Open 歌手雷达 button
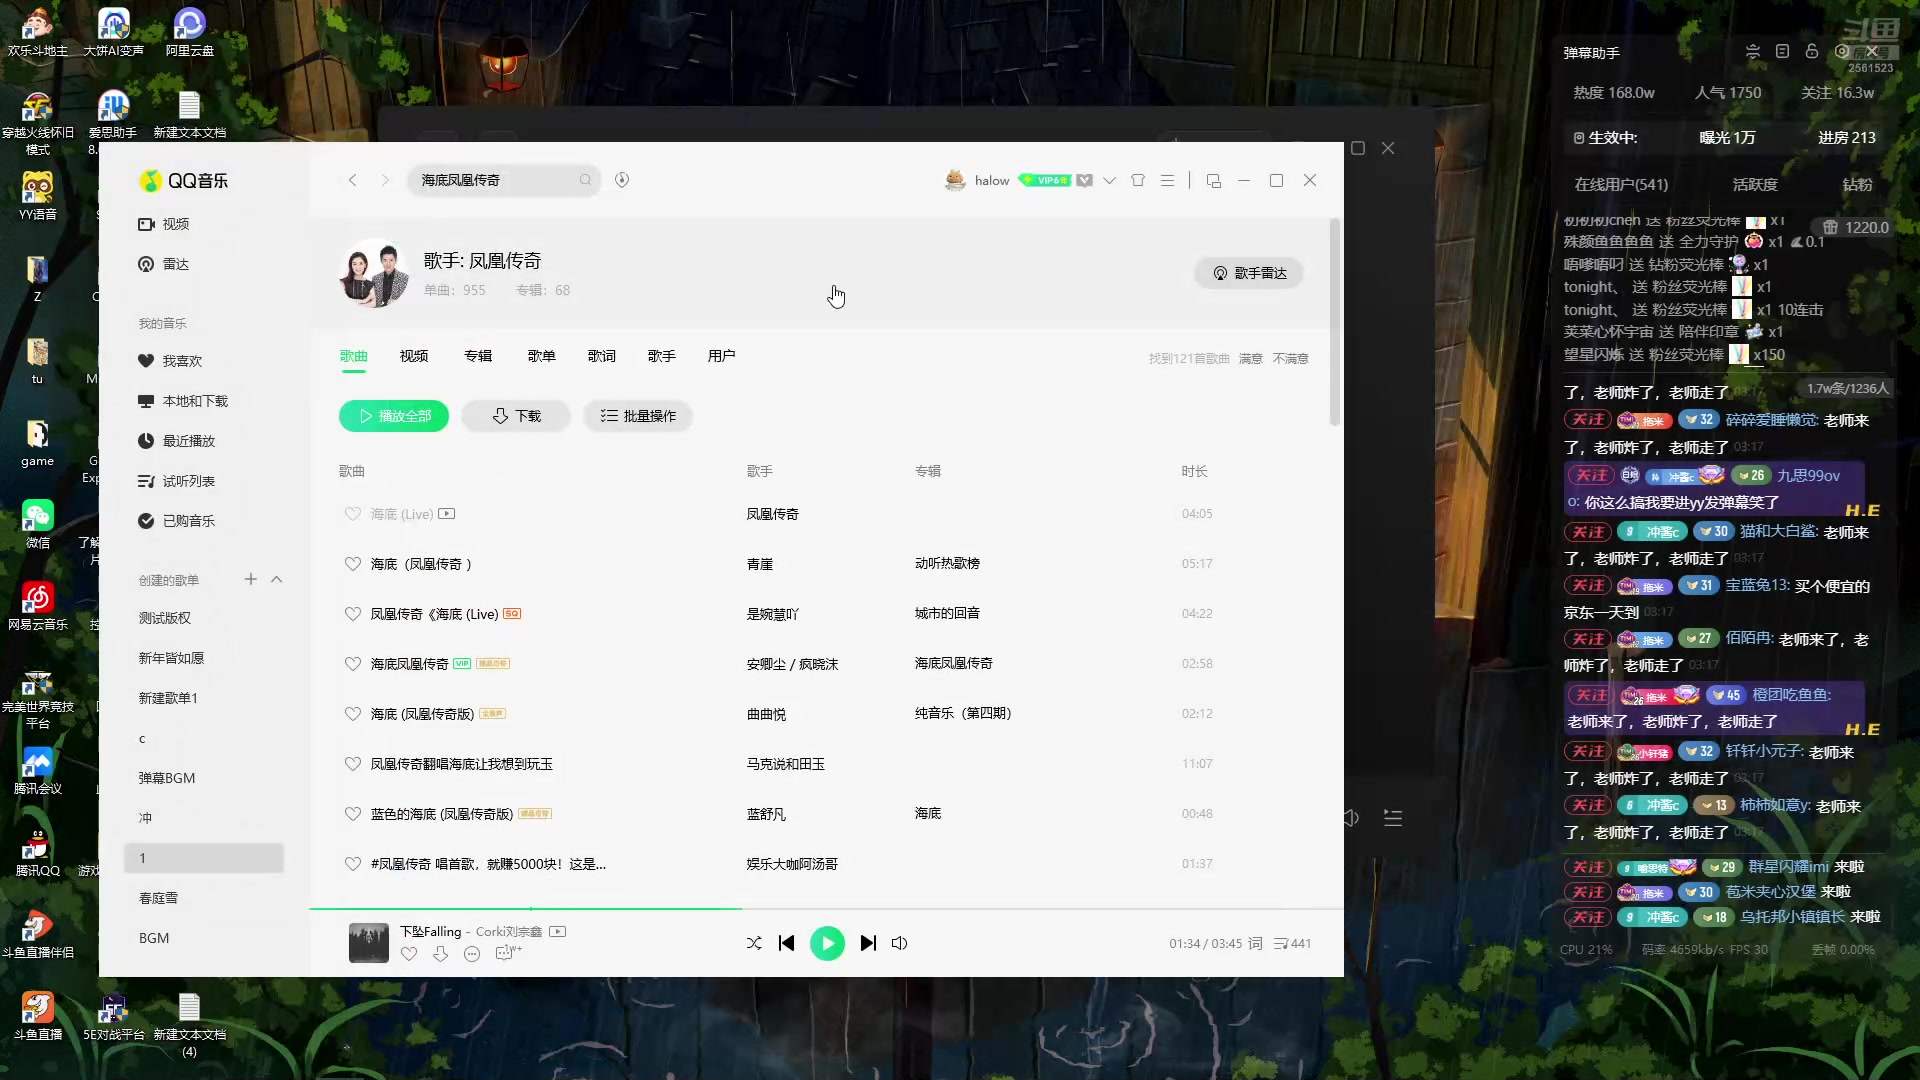Viewport: 1920px width, 1080px height. 1249,273
